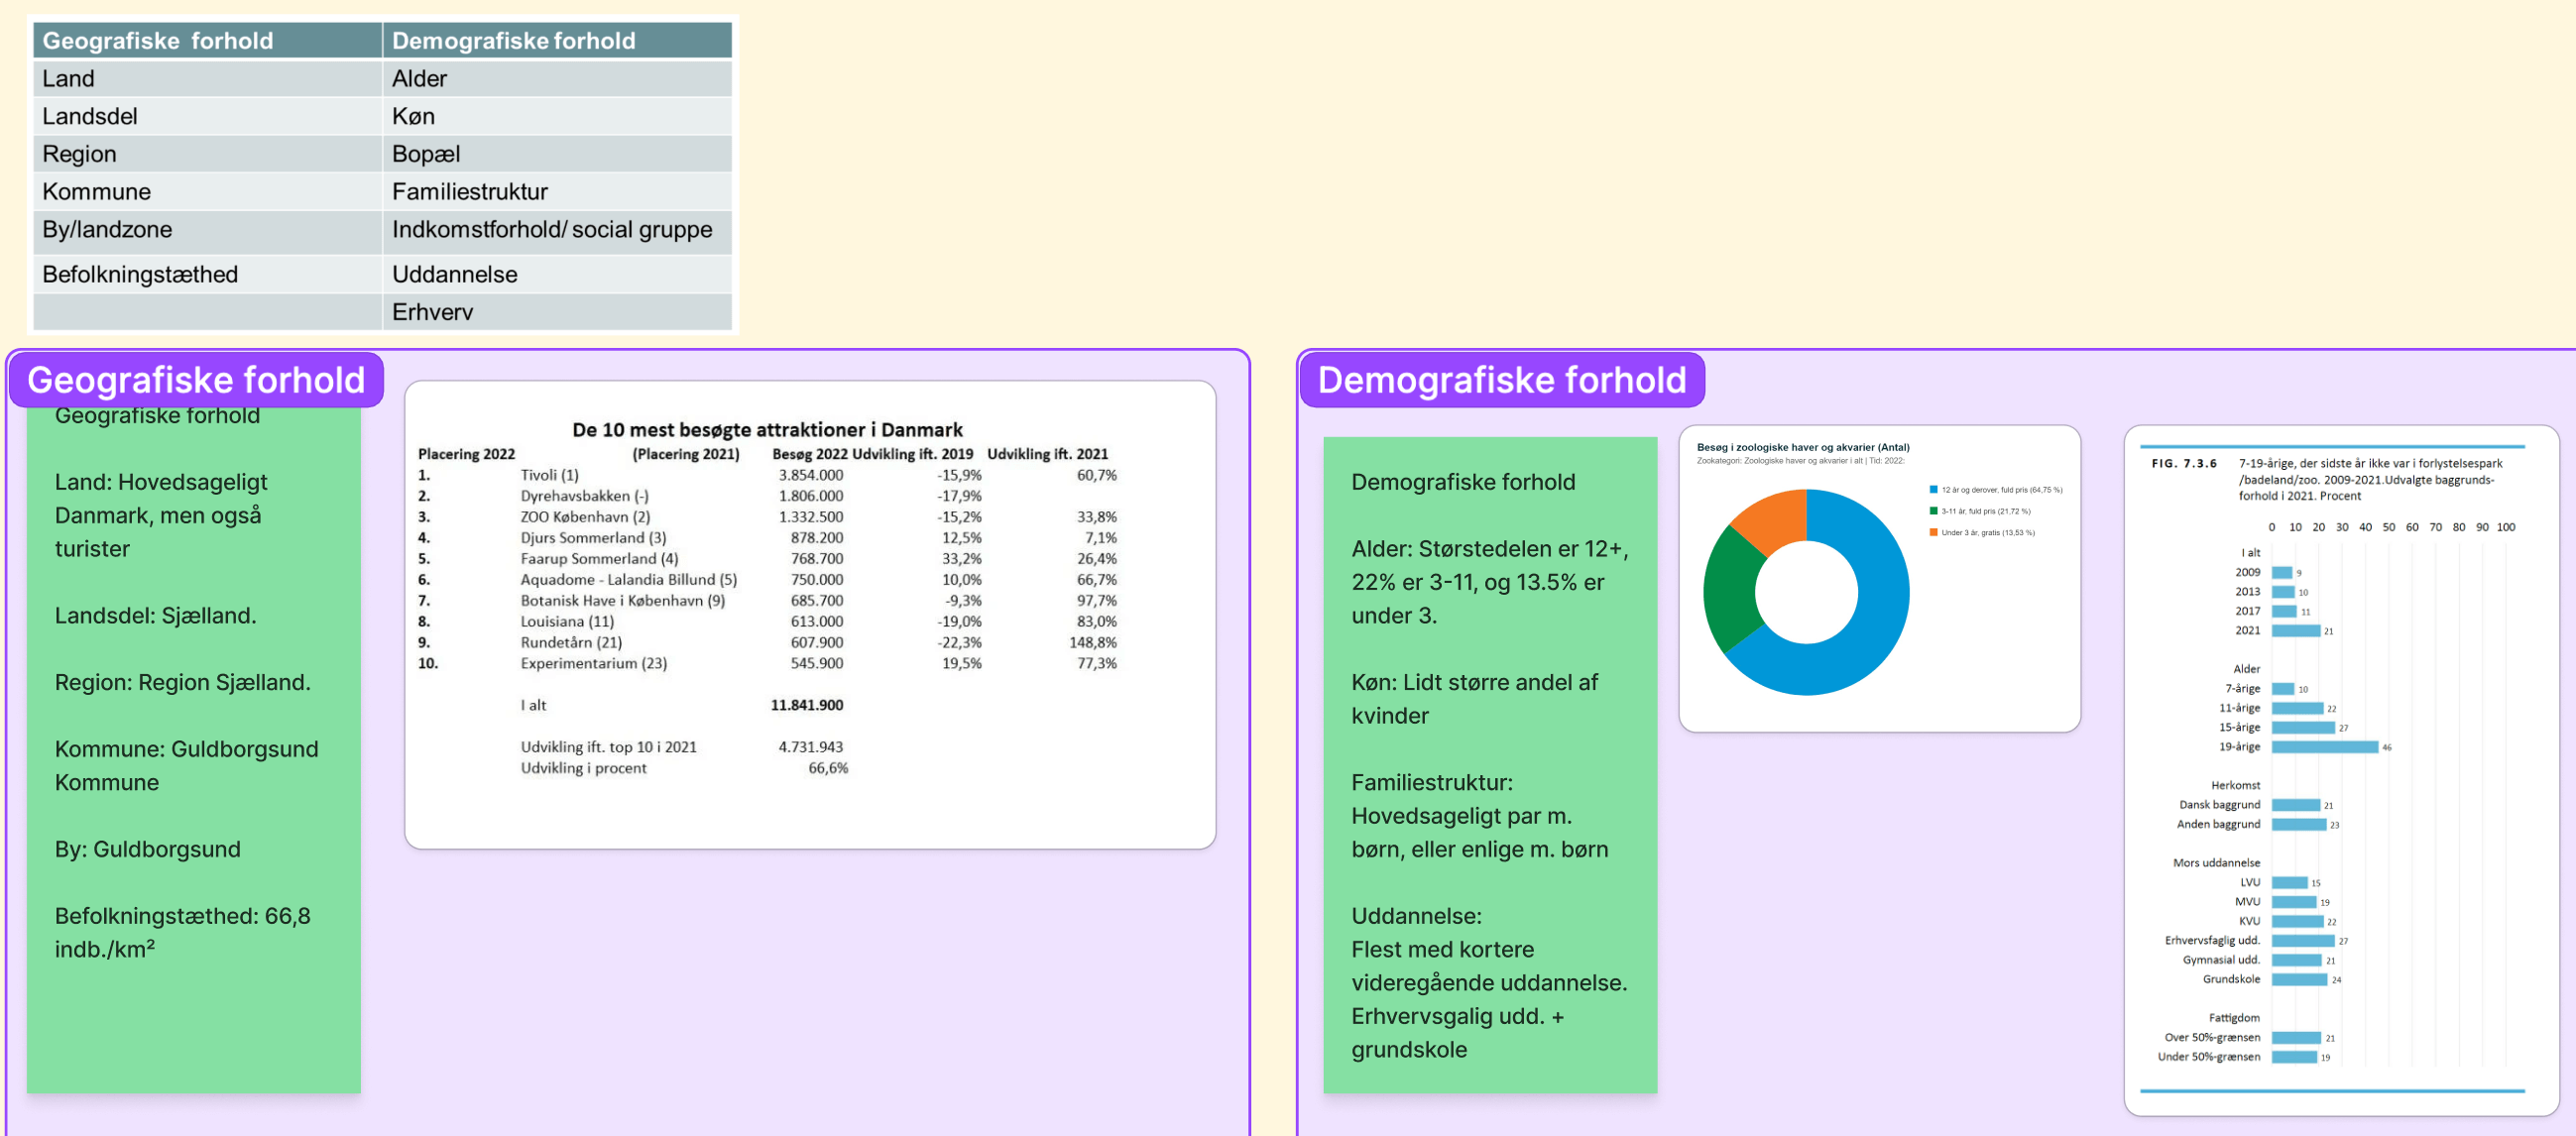Image resolution: width=2576 pixels, height=1136 pixels.
Task: Click 'Alder: Størstedelen er 12+' note text
Action: click(1490, 582)
